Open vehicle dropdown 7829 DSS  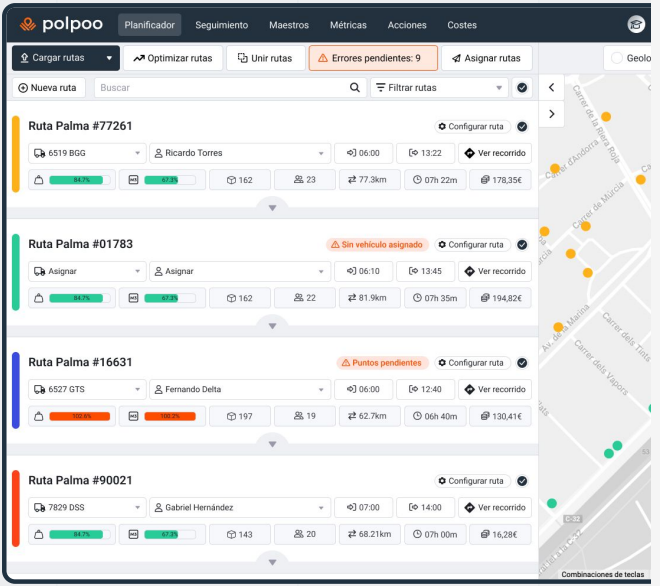(87, 507)
